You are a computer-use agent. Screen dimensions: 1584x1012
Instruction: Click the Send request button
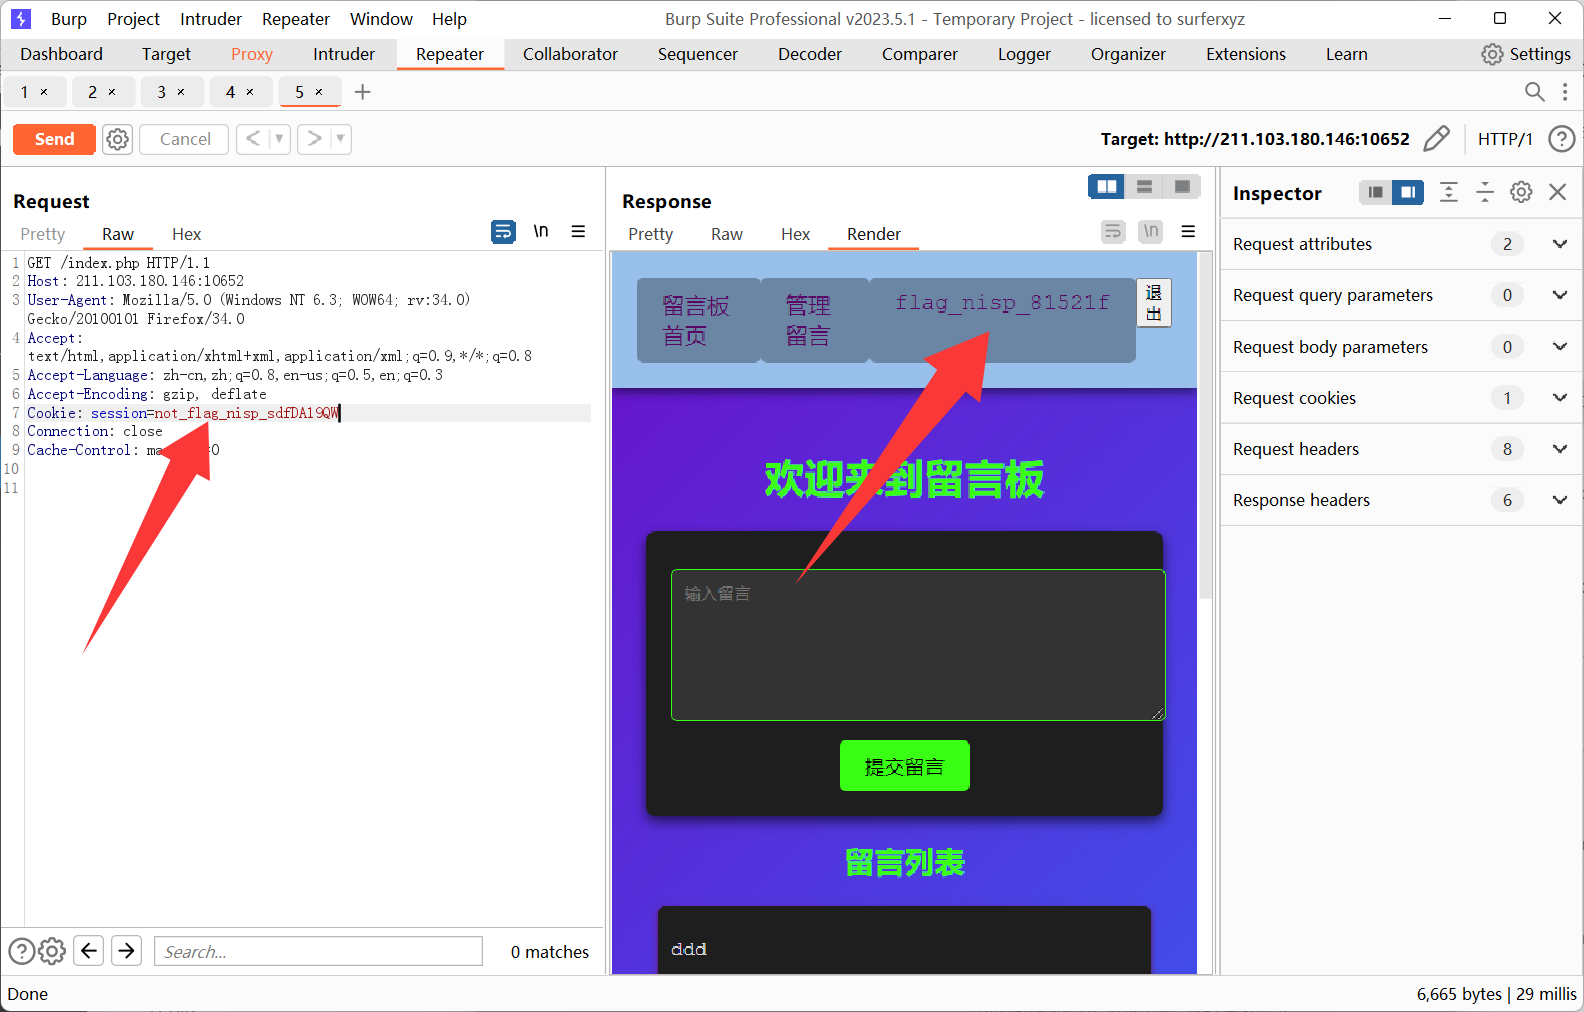tap(54, 139)
